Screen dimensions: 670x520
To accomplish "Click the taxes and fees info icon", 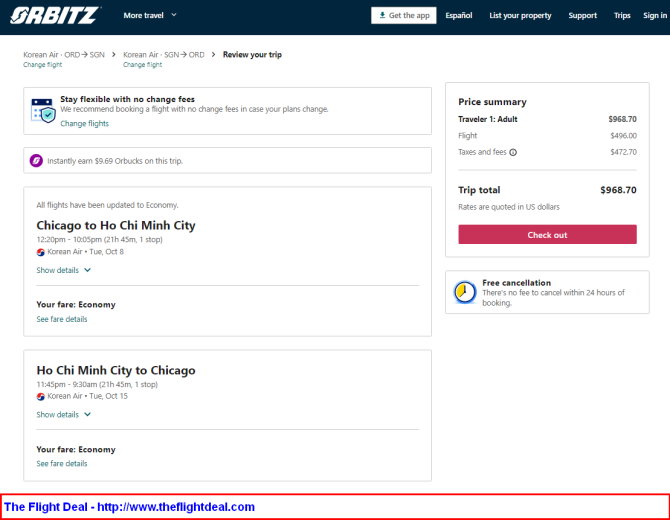I will (513, 152).
